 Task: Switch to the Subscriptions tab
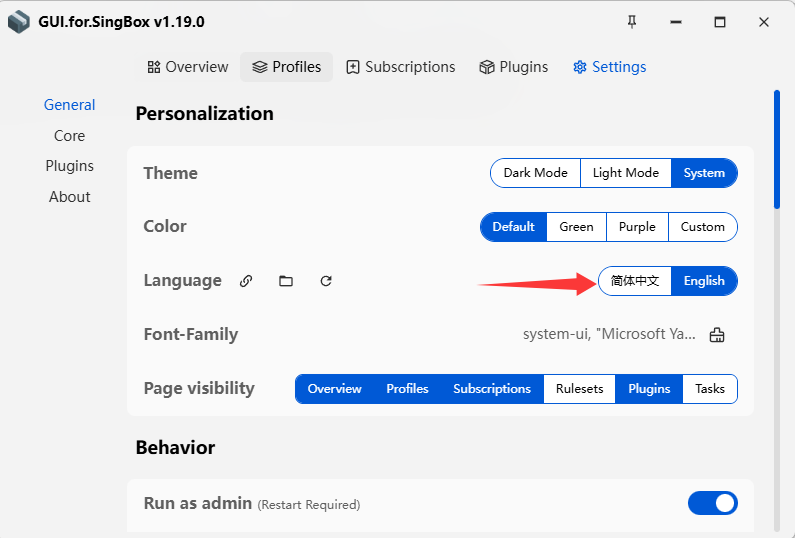click(400, 67)
